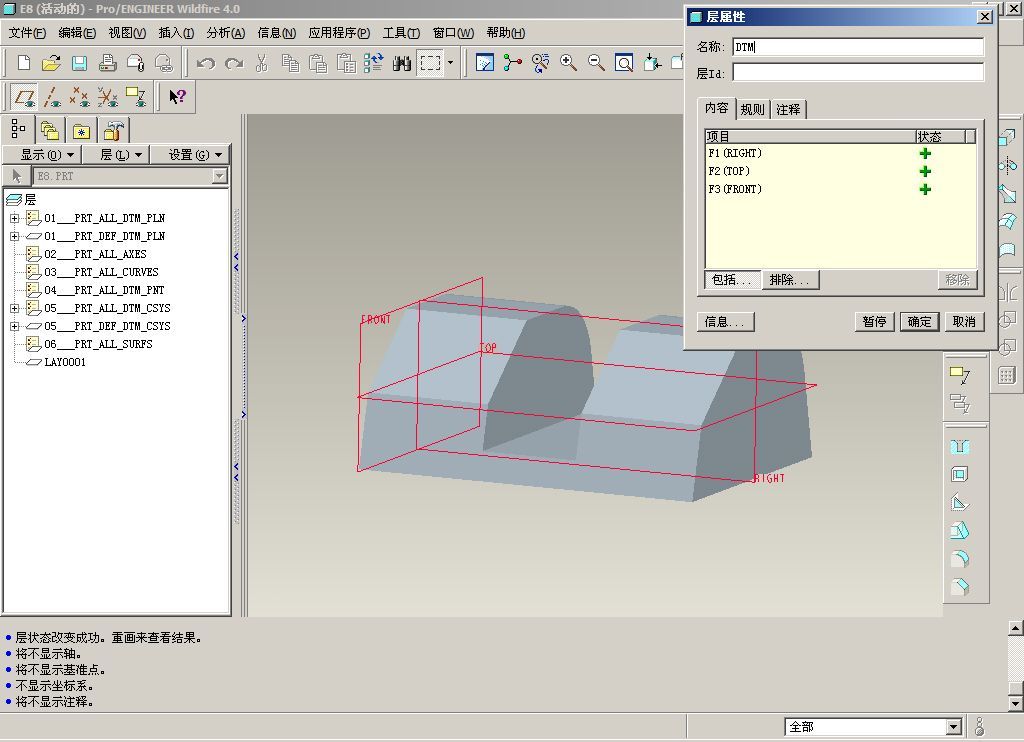The height and width of the screenshot is (742, 1024).
Task: Click the 层Id input field
Action: click(x=857, y=73)
